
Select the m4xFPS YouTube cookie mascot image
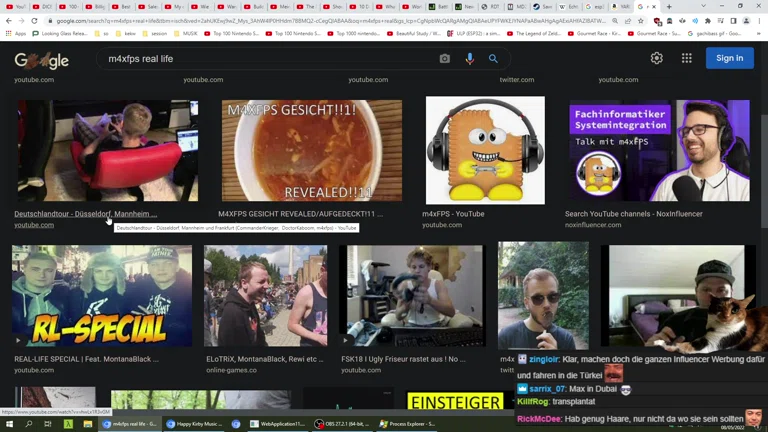coord(485,150)
